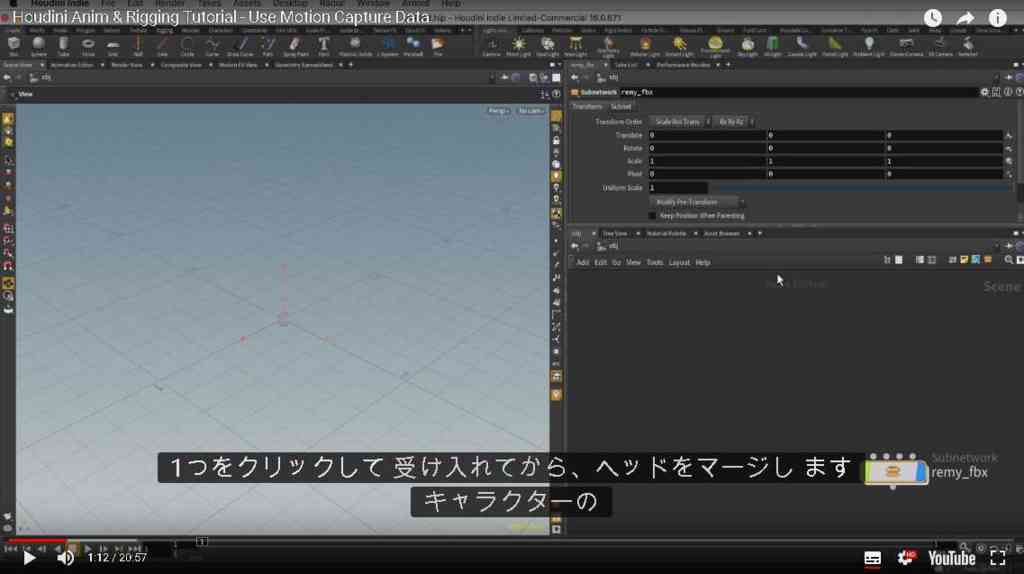Open the Persp viewport camera dropdown
The height and width of the screenshot is (574, 1024).
498,111
